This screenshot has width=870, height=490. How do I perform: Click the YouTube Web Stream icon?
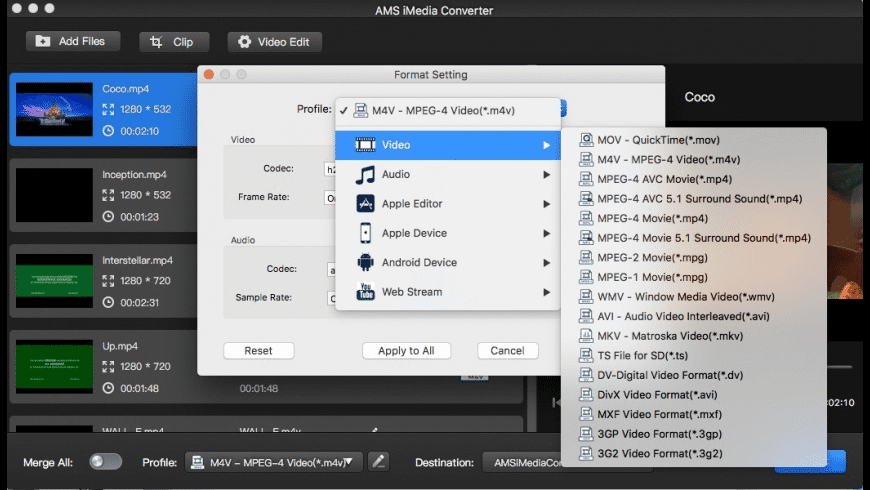pyautogui.click(x=365, y=291)
